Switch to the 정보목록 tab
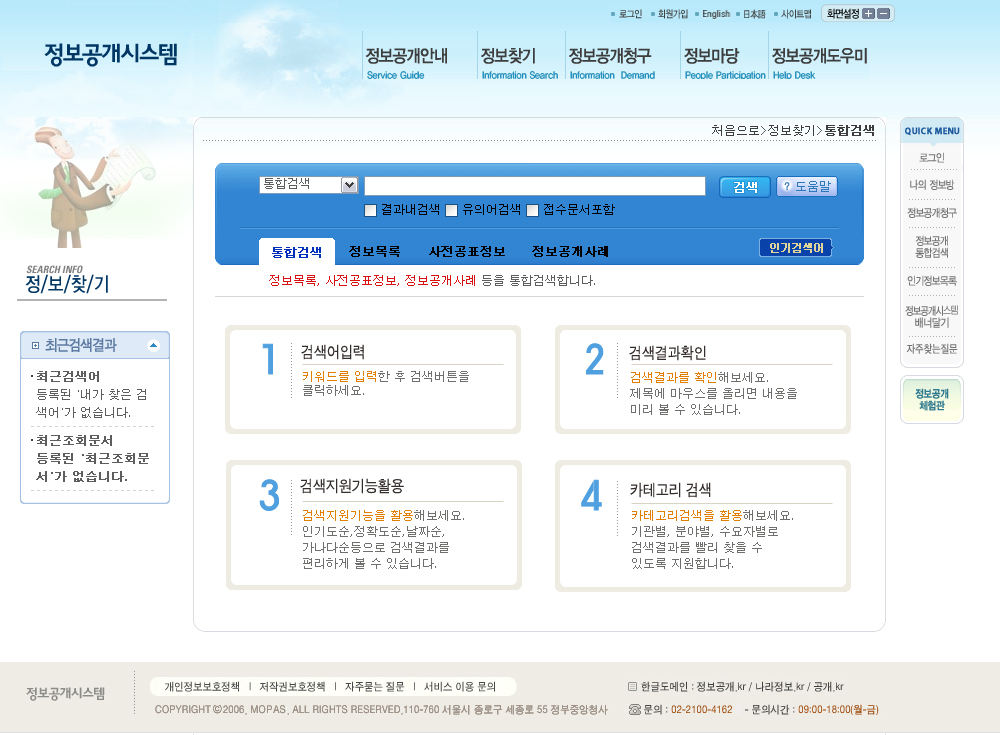The image size is (1000, 735). point(374,251)
